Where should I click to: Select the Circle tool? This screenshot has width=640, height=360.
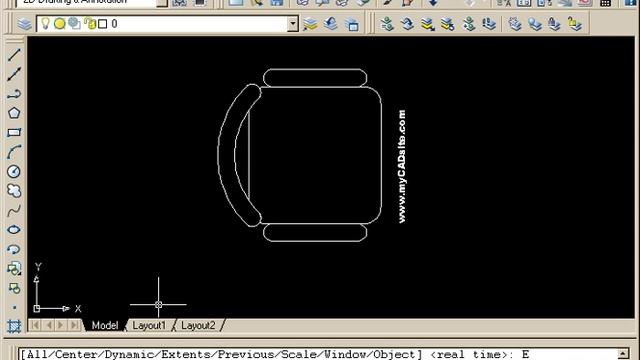[x=14, y=171]
